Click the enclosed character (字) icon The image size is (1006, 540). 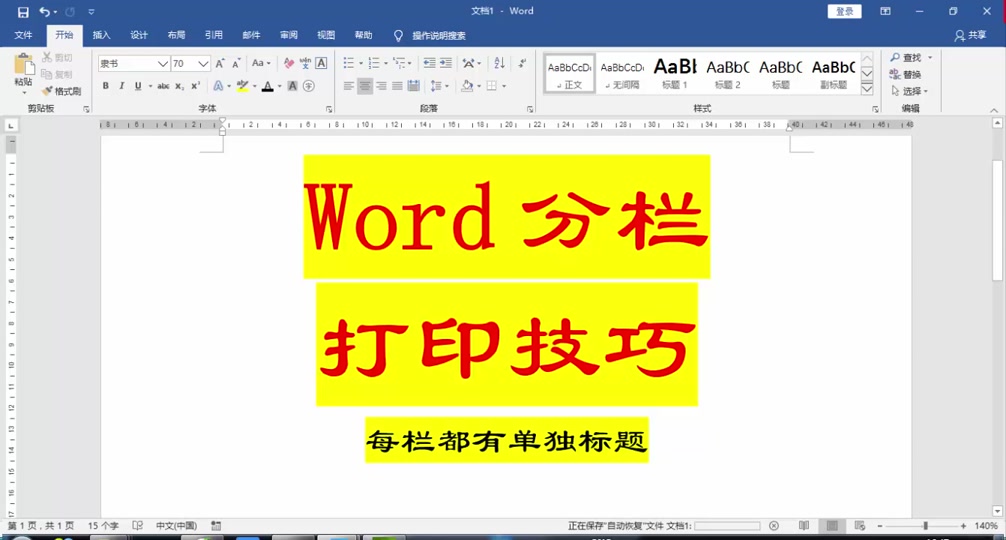click(x=309, y=86)
